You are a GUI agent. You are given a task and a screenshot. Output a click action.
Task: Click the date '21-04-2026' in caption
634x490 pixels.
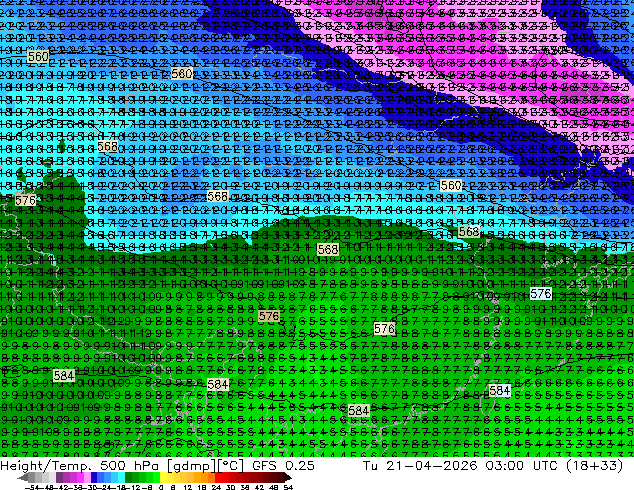click(x=432, y=466)
